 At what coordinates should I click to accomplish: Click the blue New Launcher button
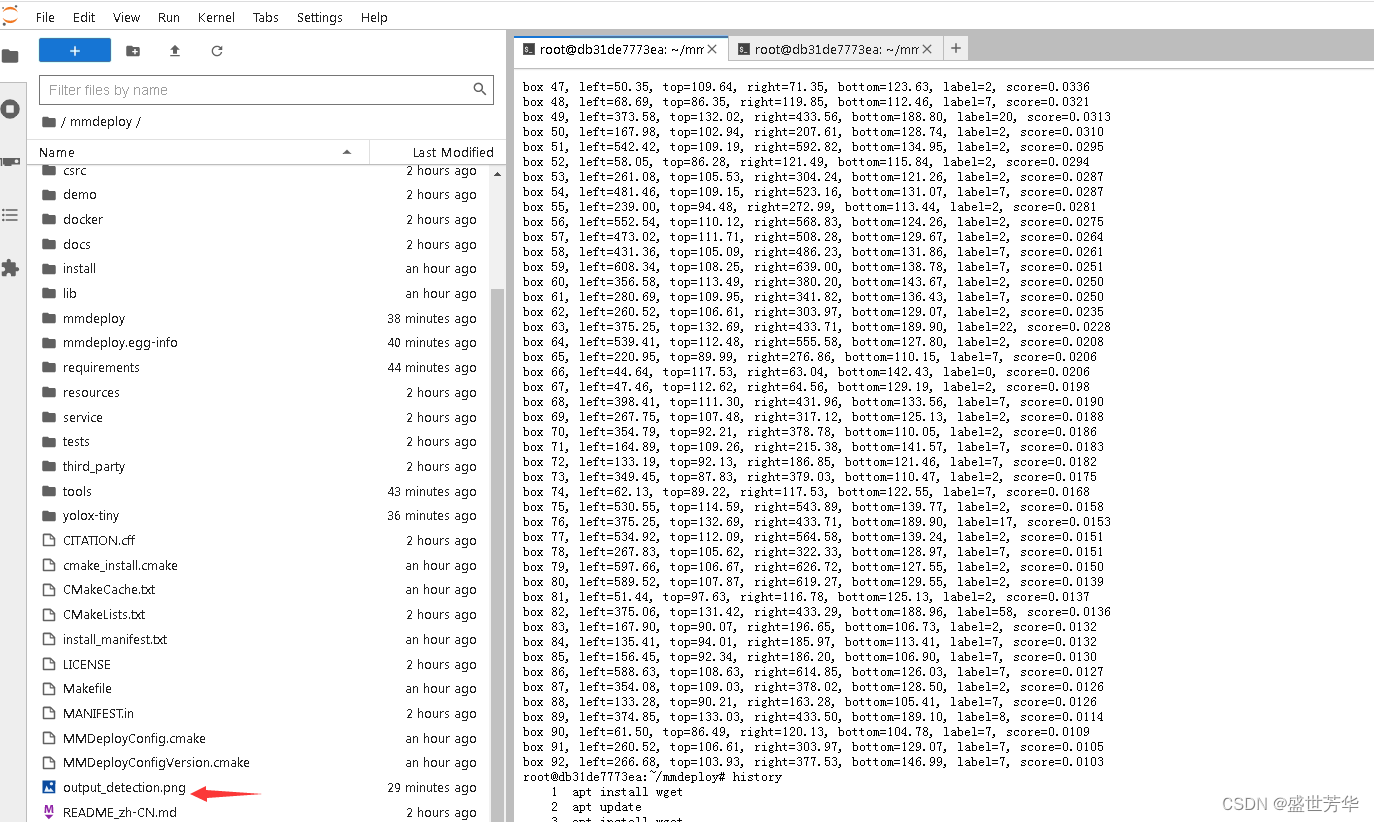tap(74, 50)
